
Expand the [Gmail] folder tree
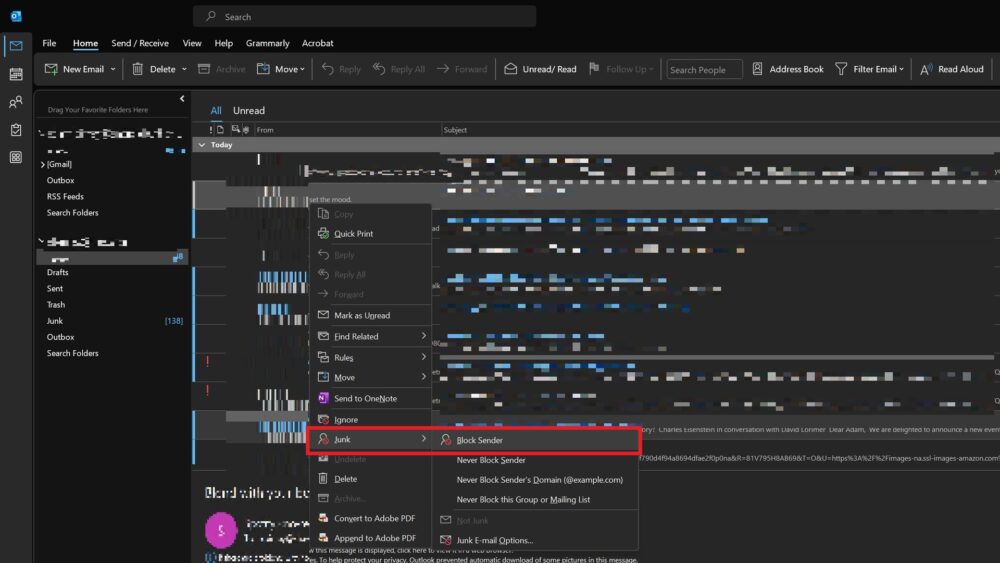click(x=42, y=164)
